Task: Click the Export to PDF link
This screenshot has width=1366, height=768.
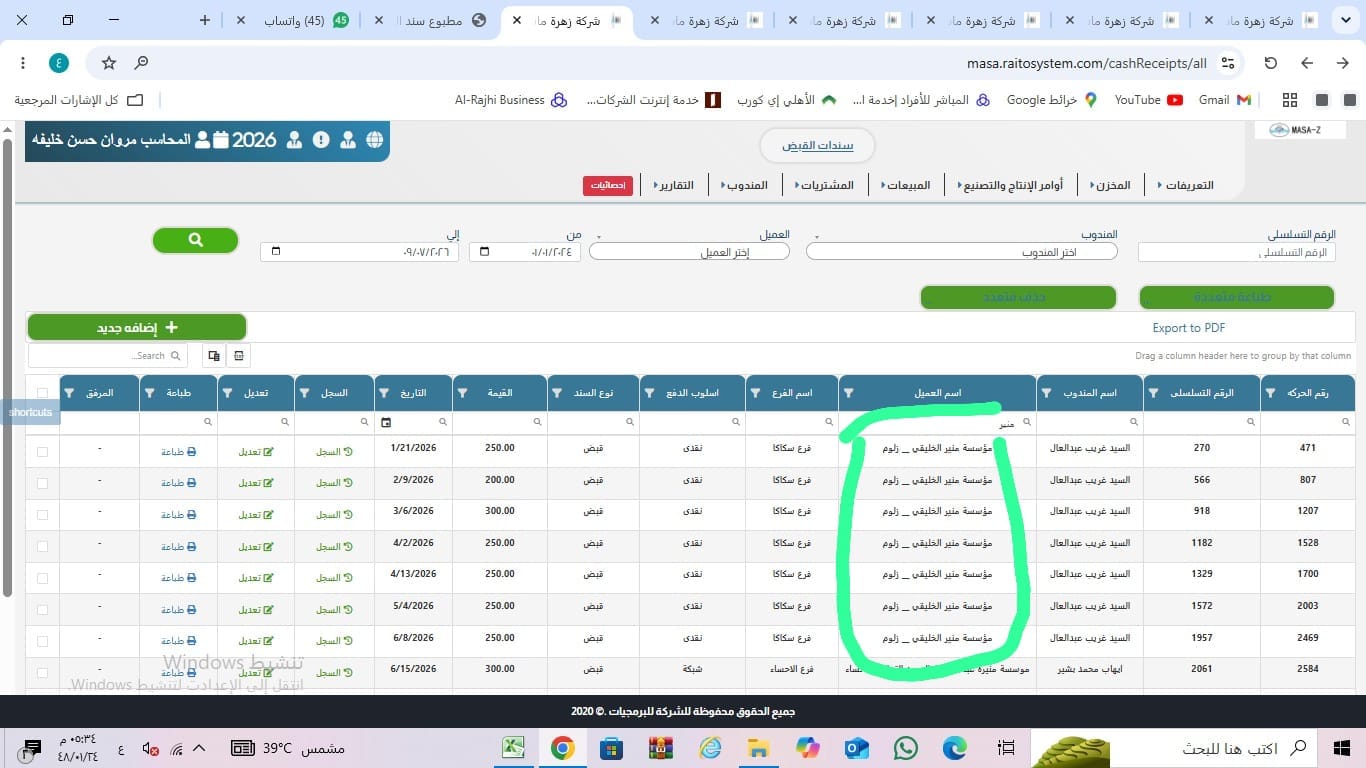Action: pos(1189,328)
